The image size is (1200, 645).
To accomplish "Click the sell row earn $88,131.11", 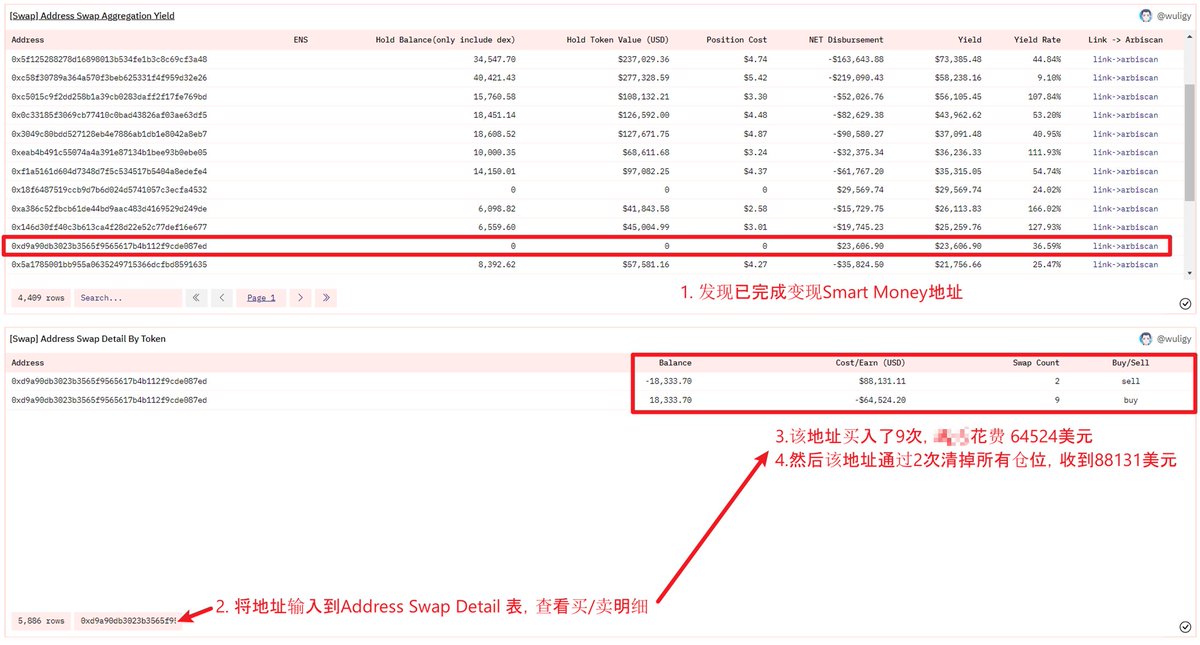I will 882,382.
